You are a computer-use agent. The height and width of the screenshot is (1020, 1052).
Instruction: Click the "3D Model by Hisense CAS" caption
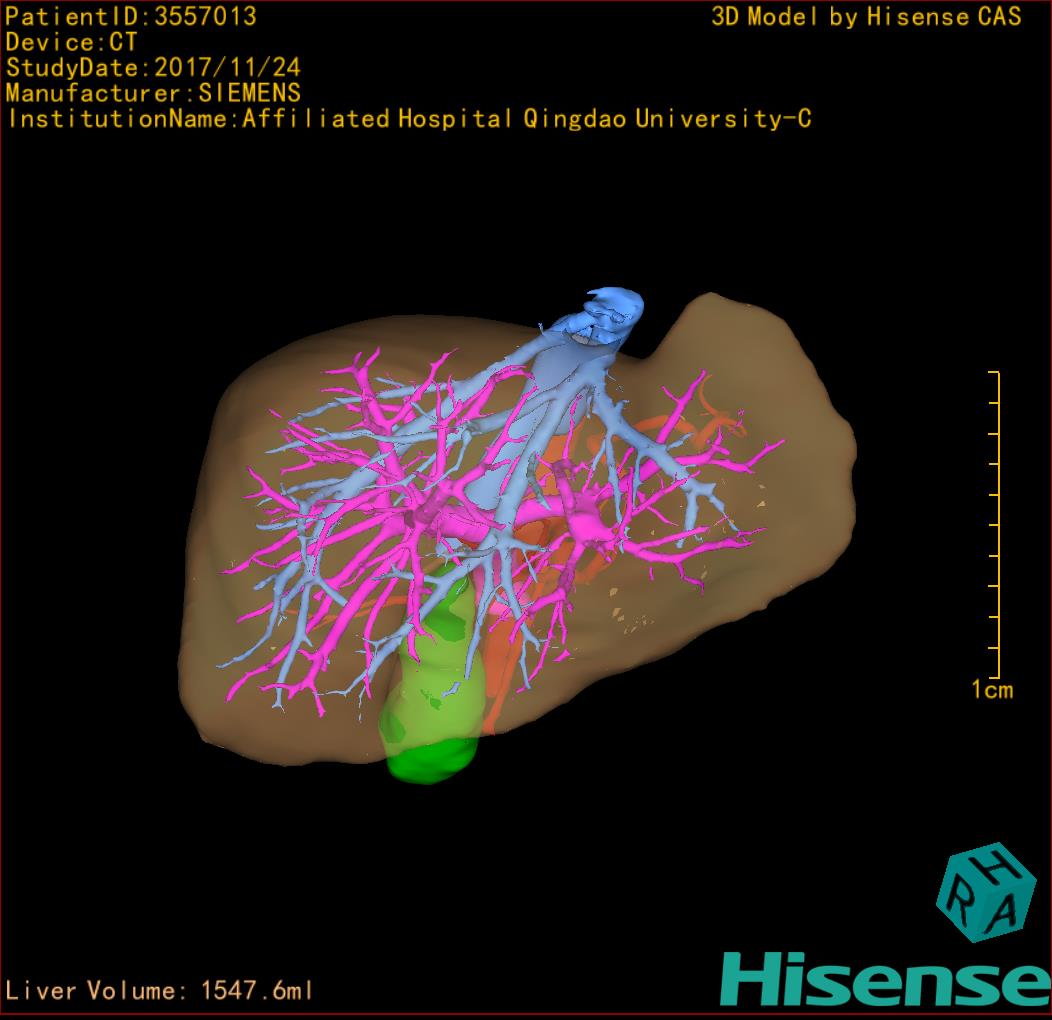click(866, 16)
